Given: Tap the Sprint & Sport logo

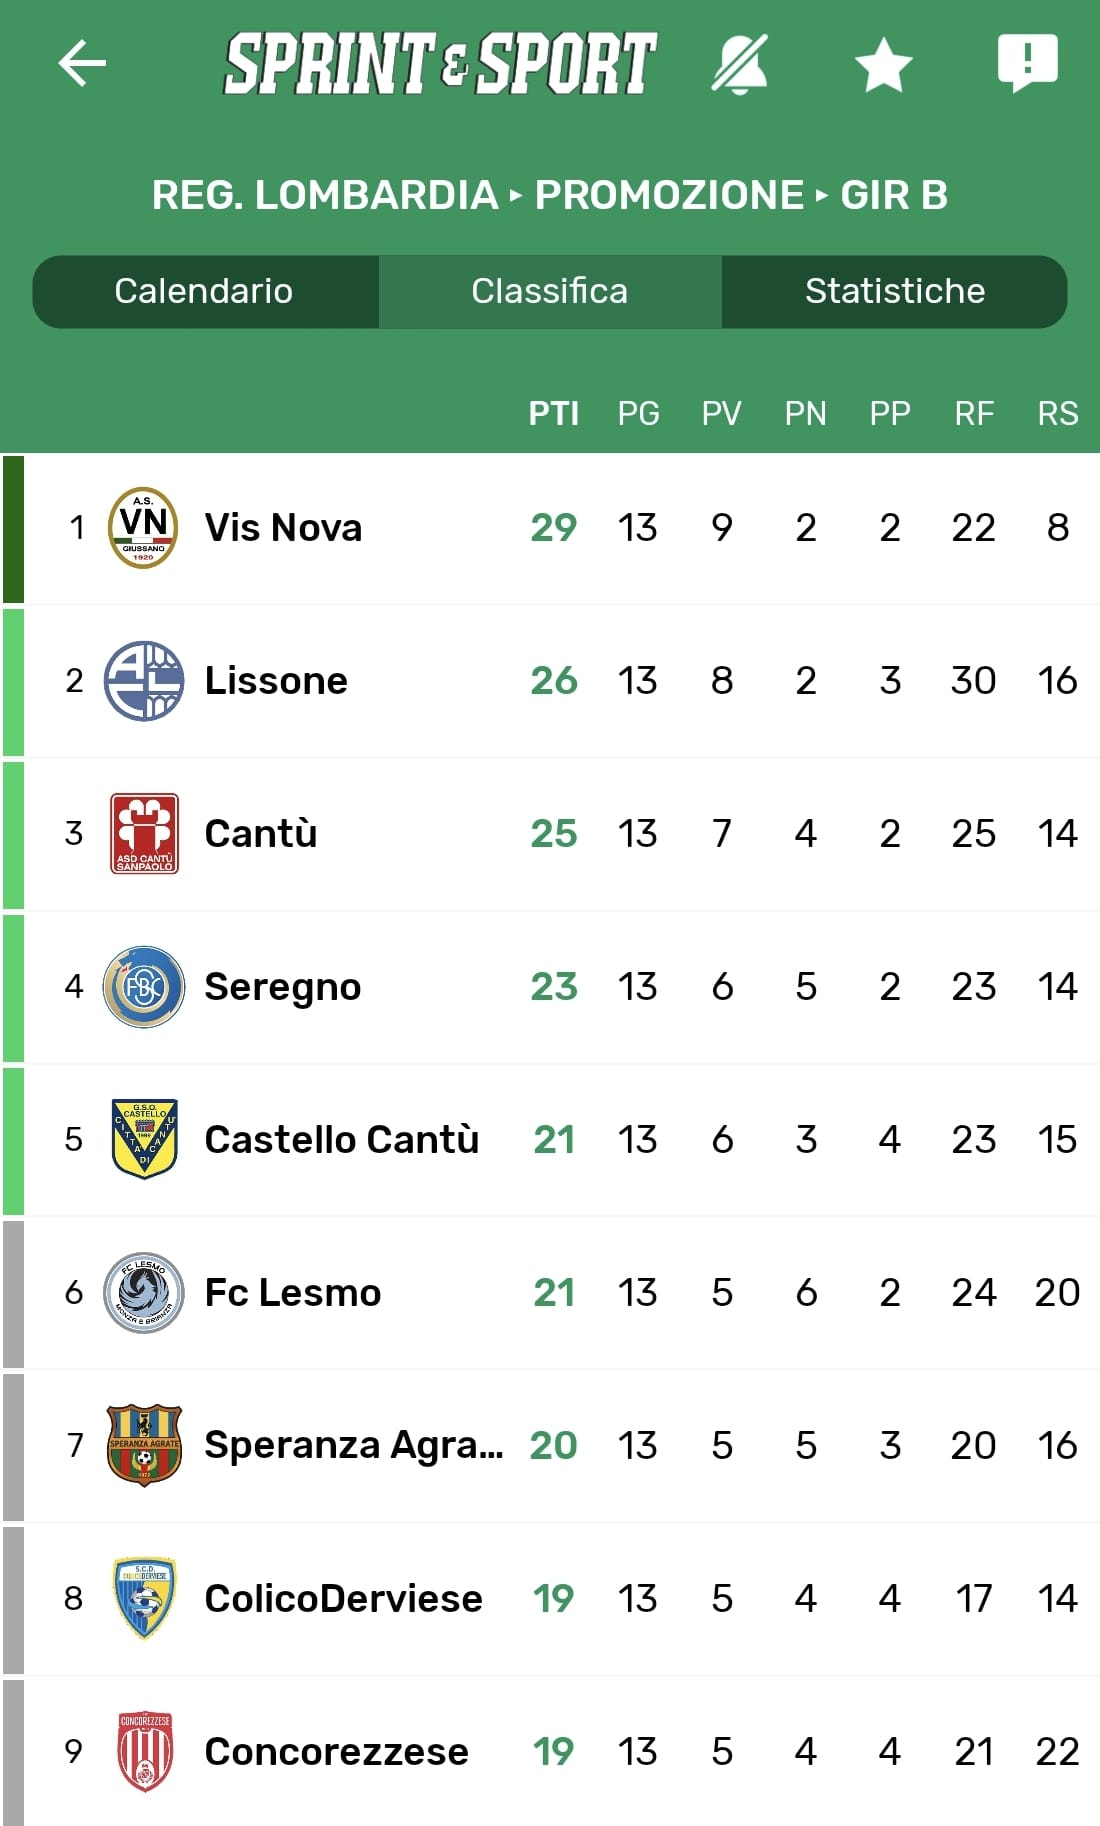Looking at the screenshot, I should pyautogui.click(x=440, y=64).
